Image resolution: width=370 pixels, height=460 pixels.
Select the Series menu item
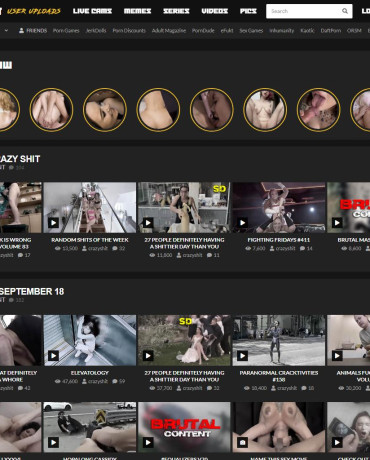[176, 11]
